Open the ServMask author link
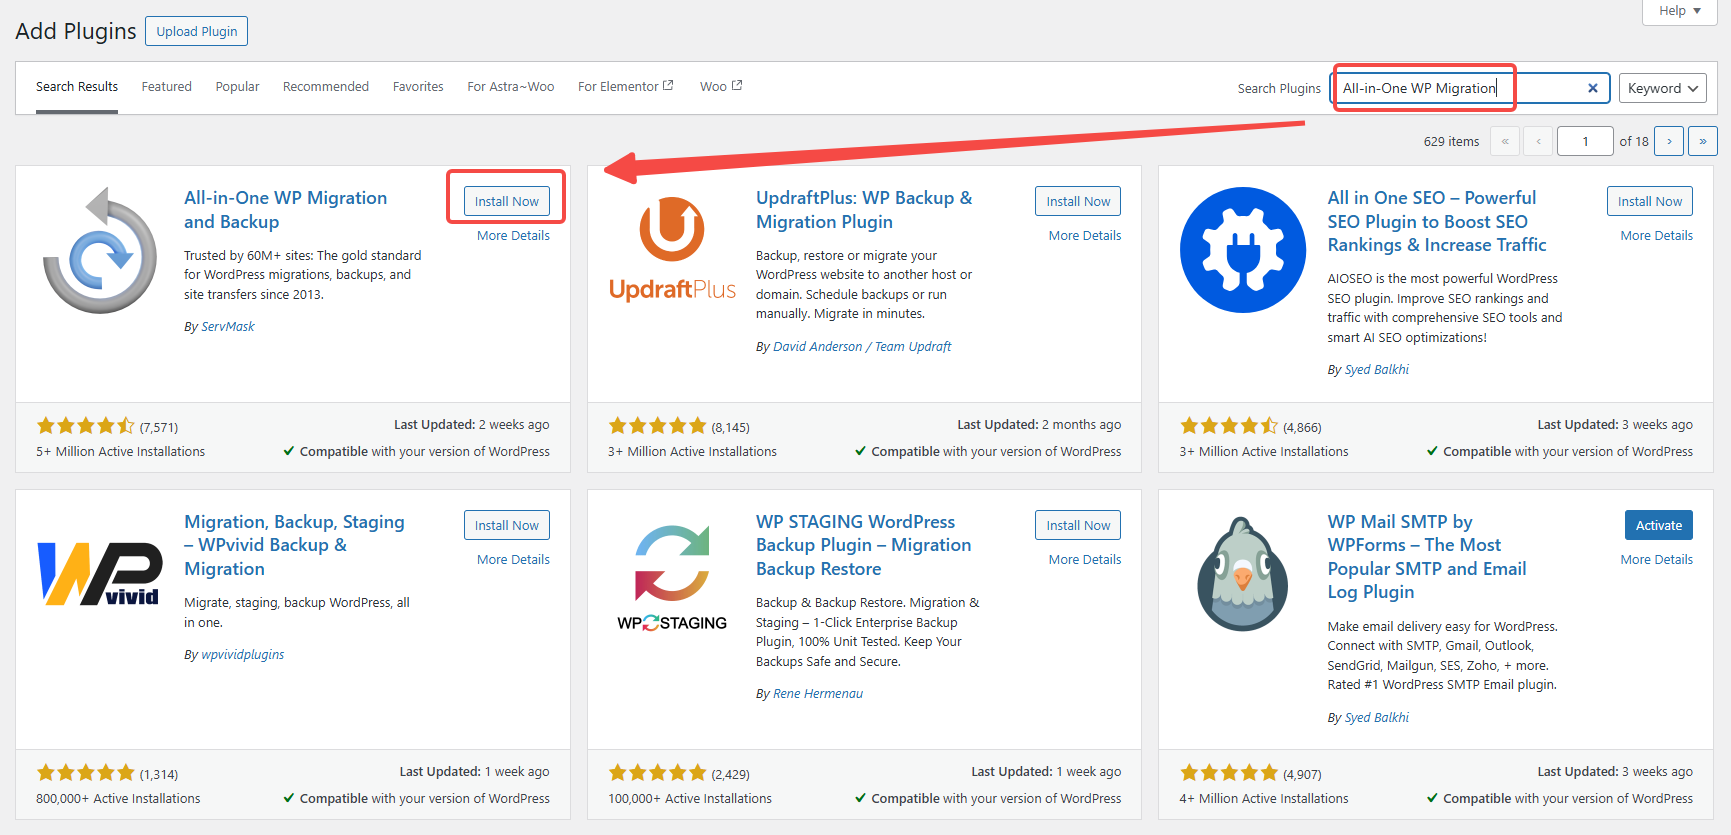 pos(228,327)
